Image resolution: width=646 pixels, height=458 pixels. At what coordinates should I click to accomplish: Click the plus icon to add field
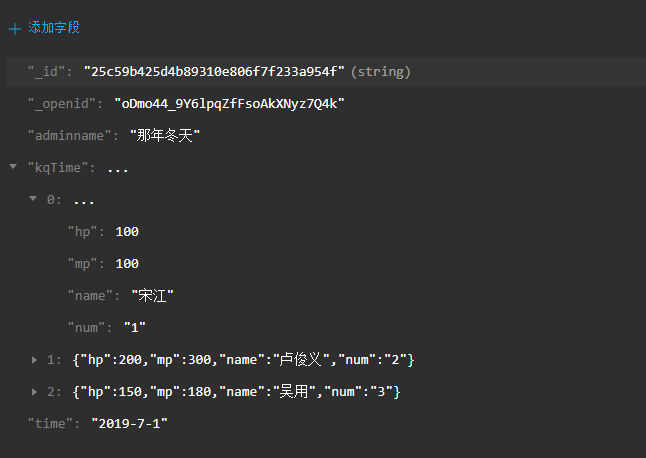coord(15,29)
